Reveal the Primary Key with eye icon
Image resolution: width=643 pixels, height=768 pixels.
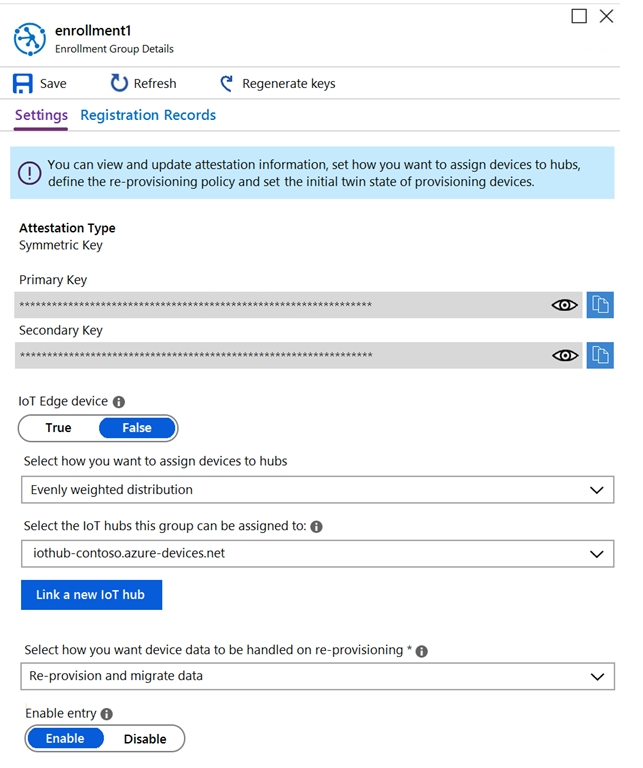564,305
